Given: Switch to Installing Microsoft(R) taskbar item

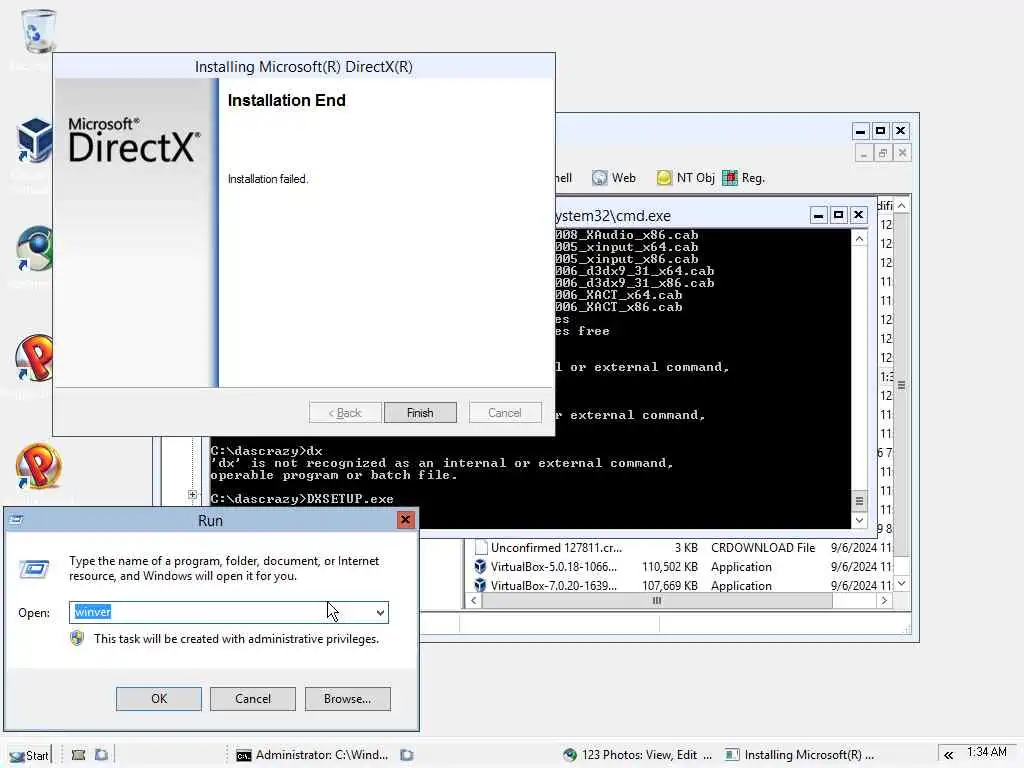Looking at the screenshot, I should pyautogui.click(x=800, y=755).
